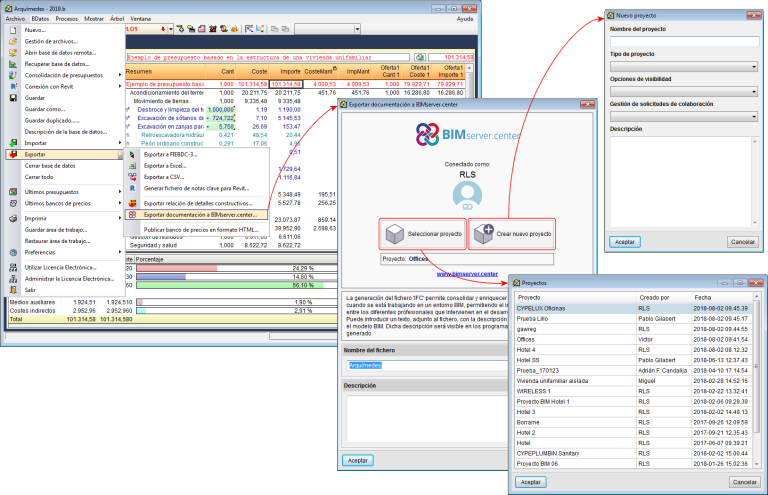
Task: Open the Ayuda menu
Action: click(x=465, y=19)
